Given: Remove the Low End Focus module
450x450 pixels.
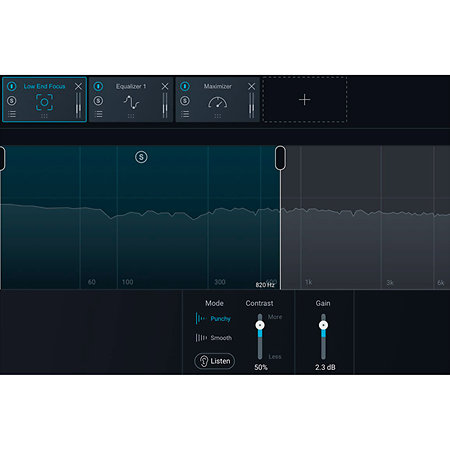Looking at the screenshot, I should point(78,86).
